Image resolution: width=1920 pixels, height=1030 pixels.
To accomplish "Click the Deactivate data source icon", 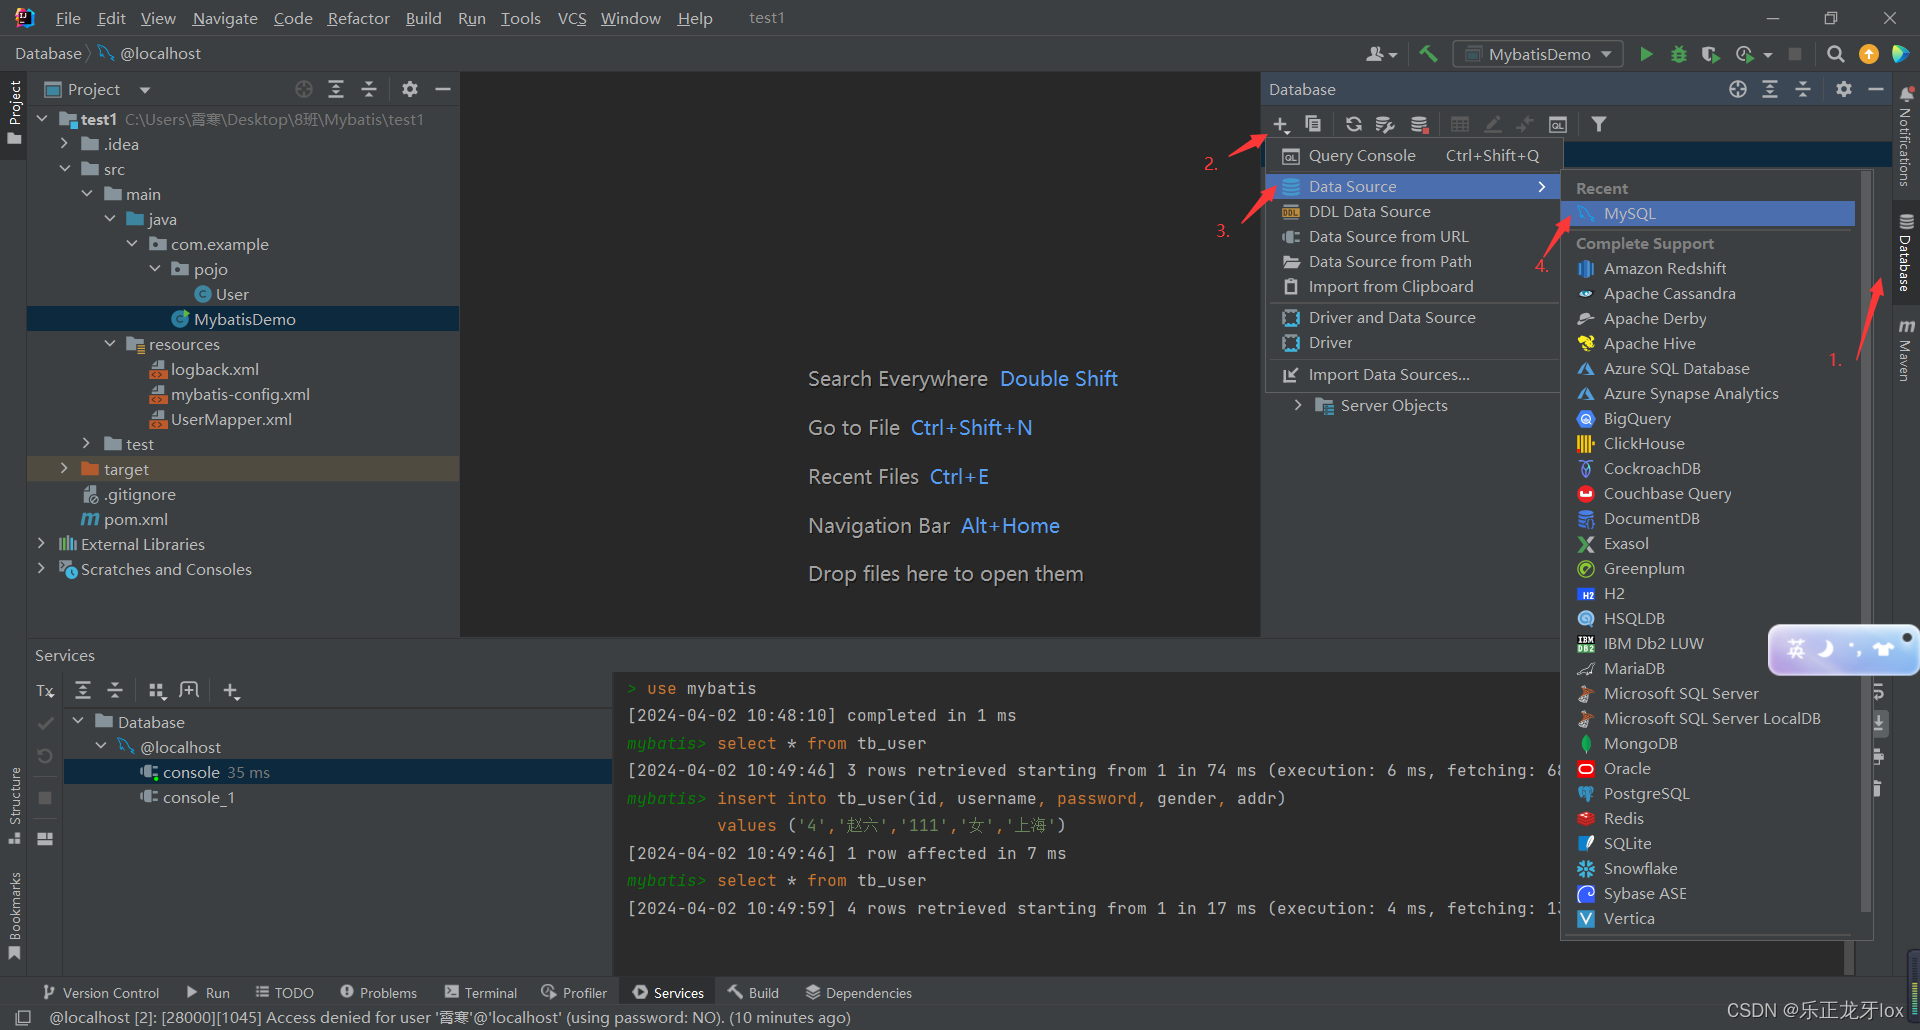I will coord(1419,124).
